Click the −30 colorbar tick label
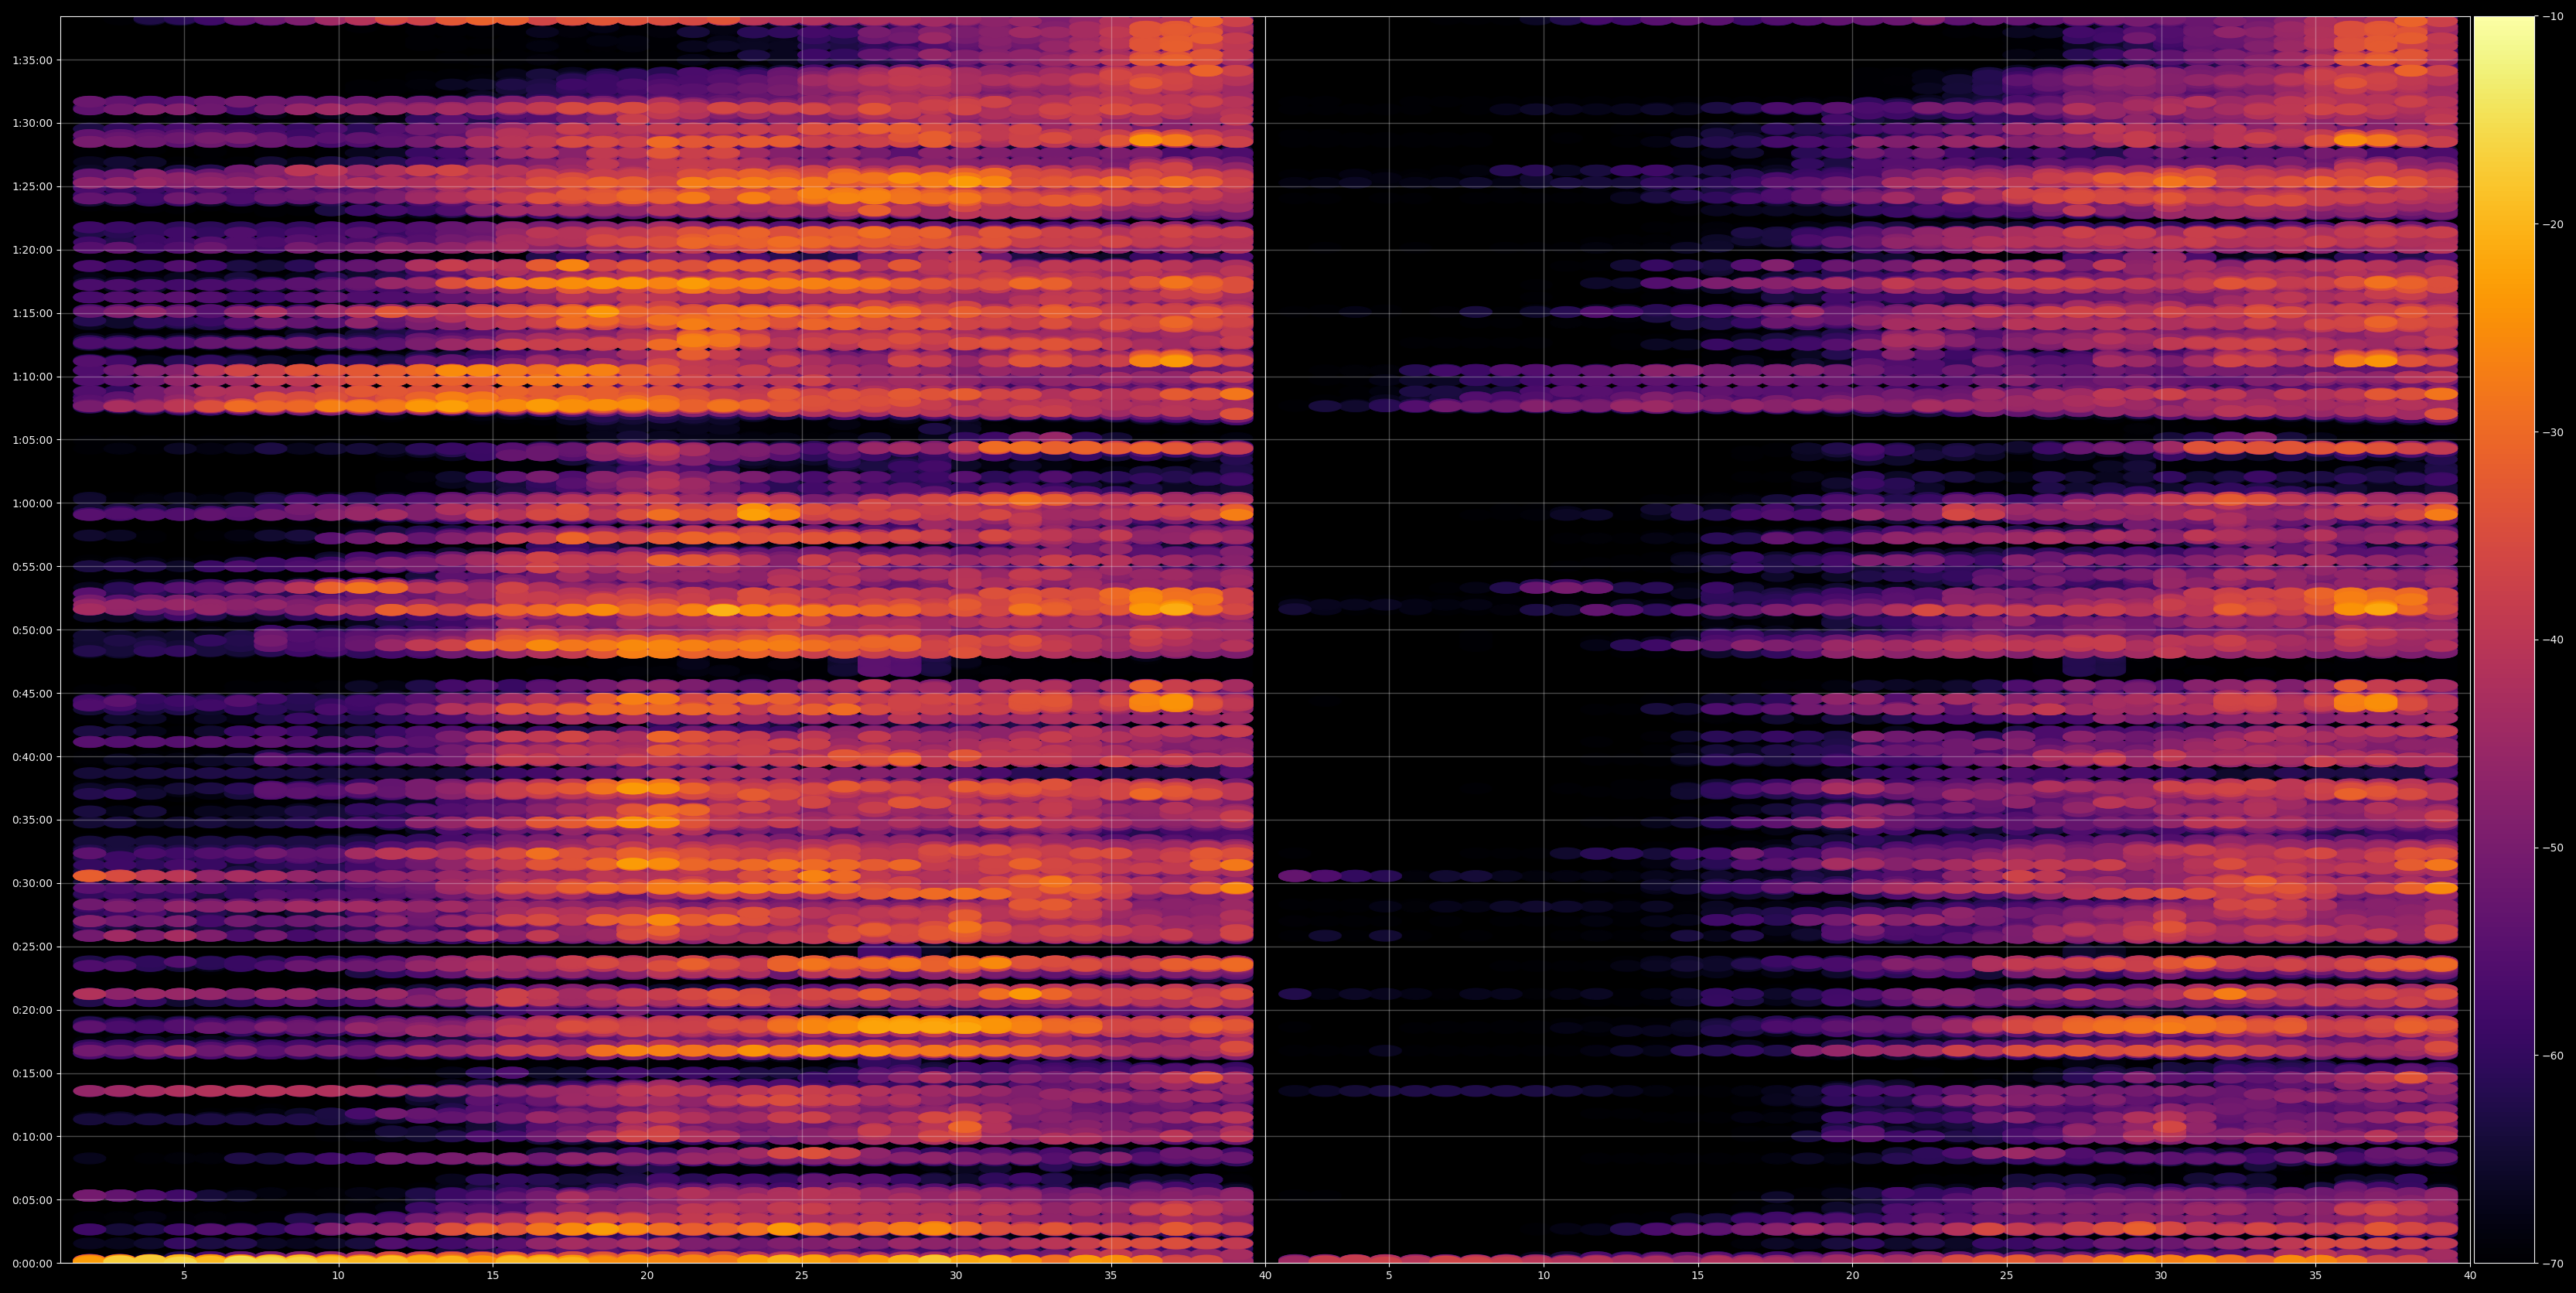Viewport: 2576px width, 1293px height. (2554, 432)
